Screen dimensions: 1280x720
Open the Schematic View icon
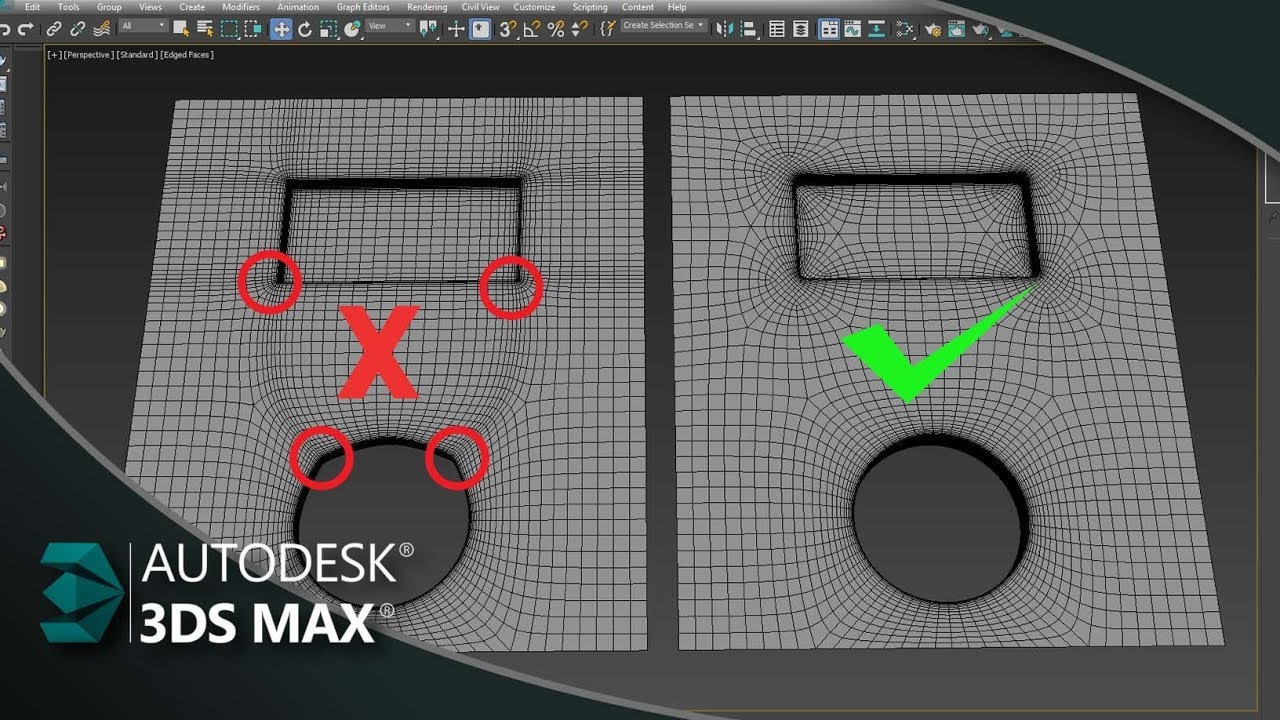point(876,29)
